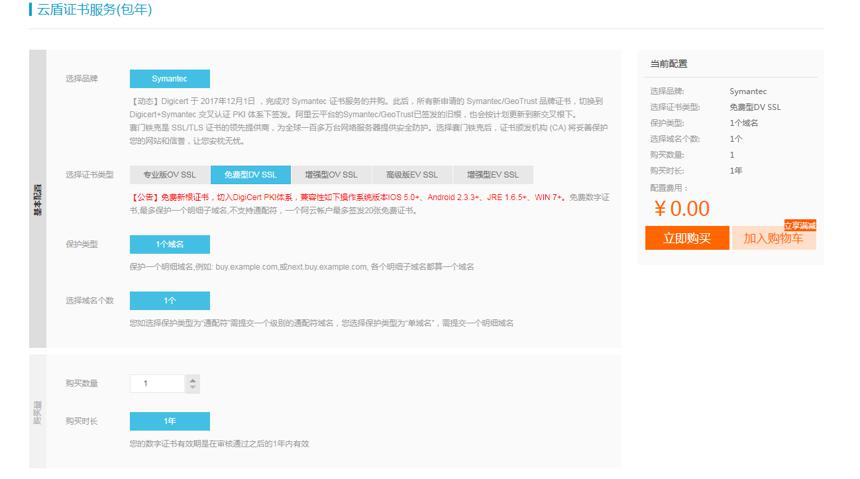Choose the 免费型DV SSL certificate type
The height and width of the screenshot is (479, 860).
tap(251, 174)
